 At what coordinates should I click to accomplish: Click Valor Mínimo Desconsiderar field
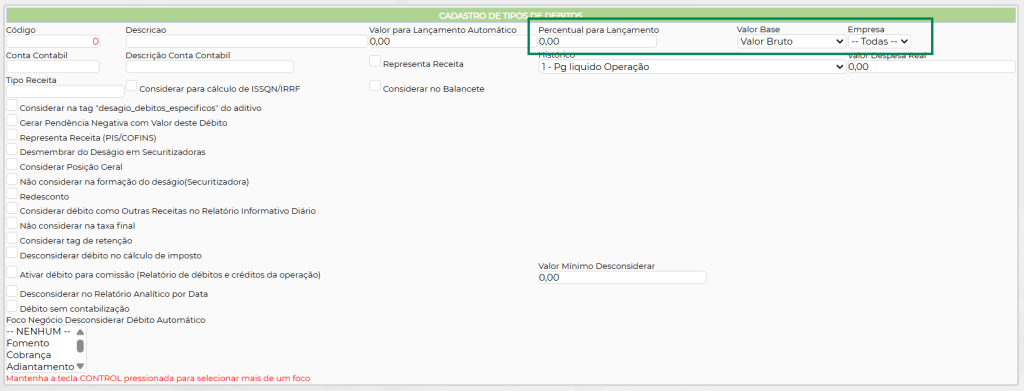pyautogui.click(x=622, y=277)
